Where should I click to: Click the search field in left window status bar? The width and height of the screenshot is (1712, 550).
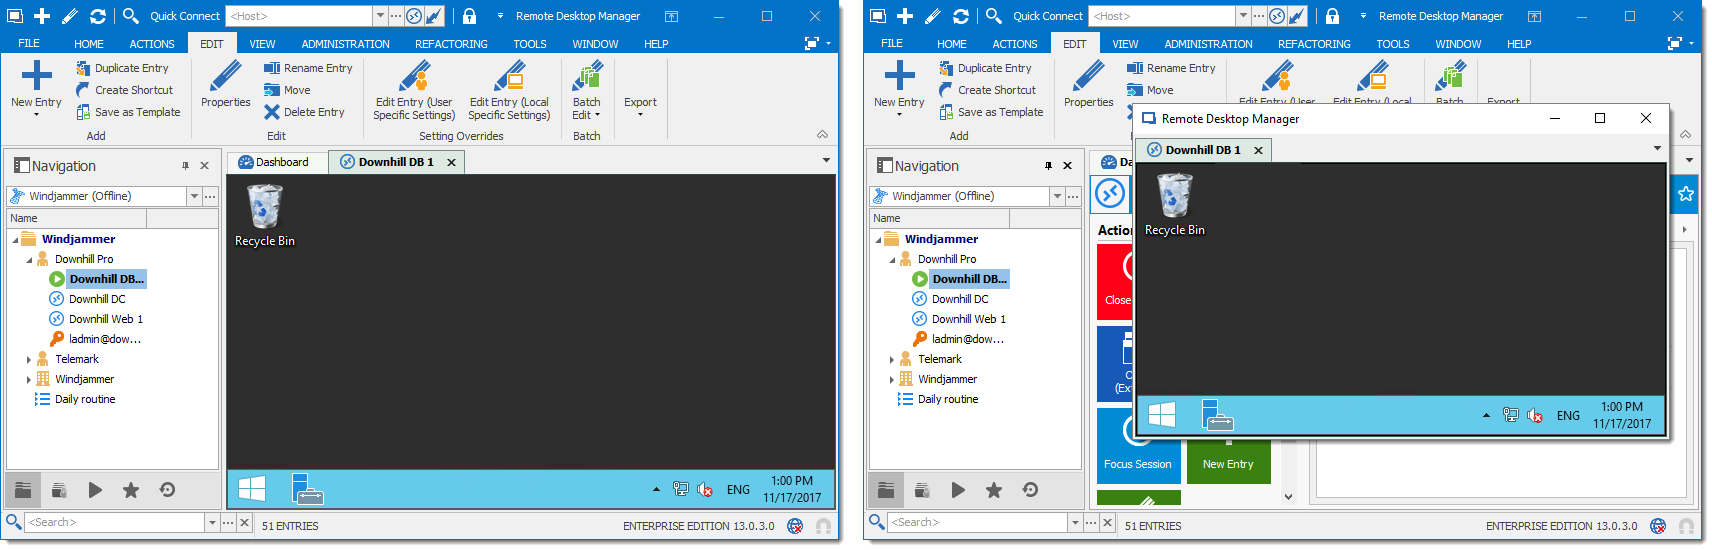114,522
